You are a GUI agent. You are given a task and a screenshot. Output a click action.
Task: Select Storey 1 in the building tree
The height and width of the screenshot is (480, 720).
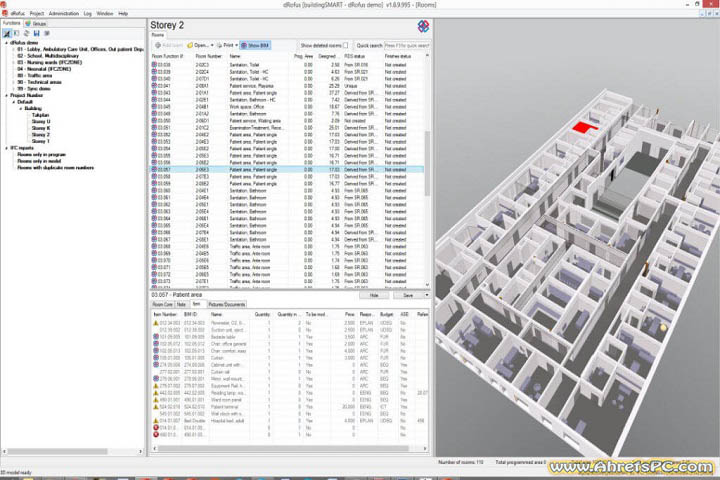tap(41, 141)
